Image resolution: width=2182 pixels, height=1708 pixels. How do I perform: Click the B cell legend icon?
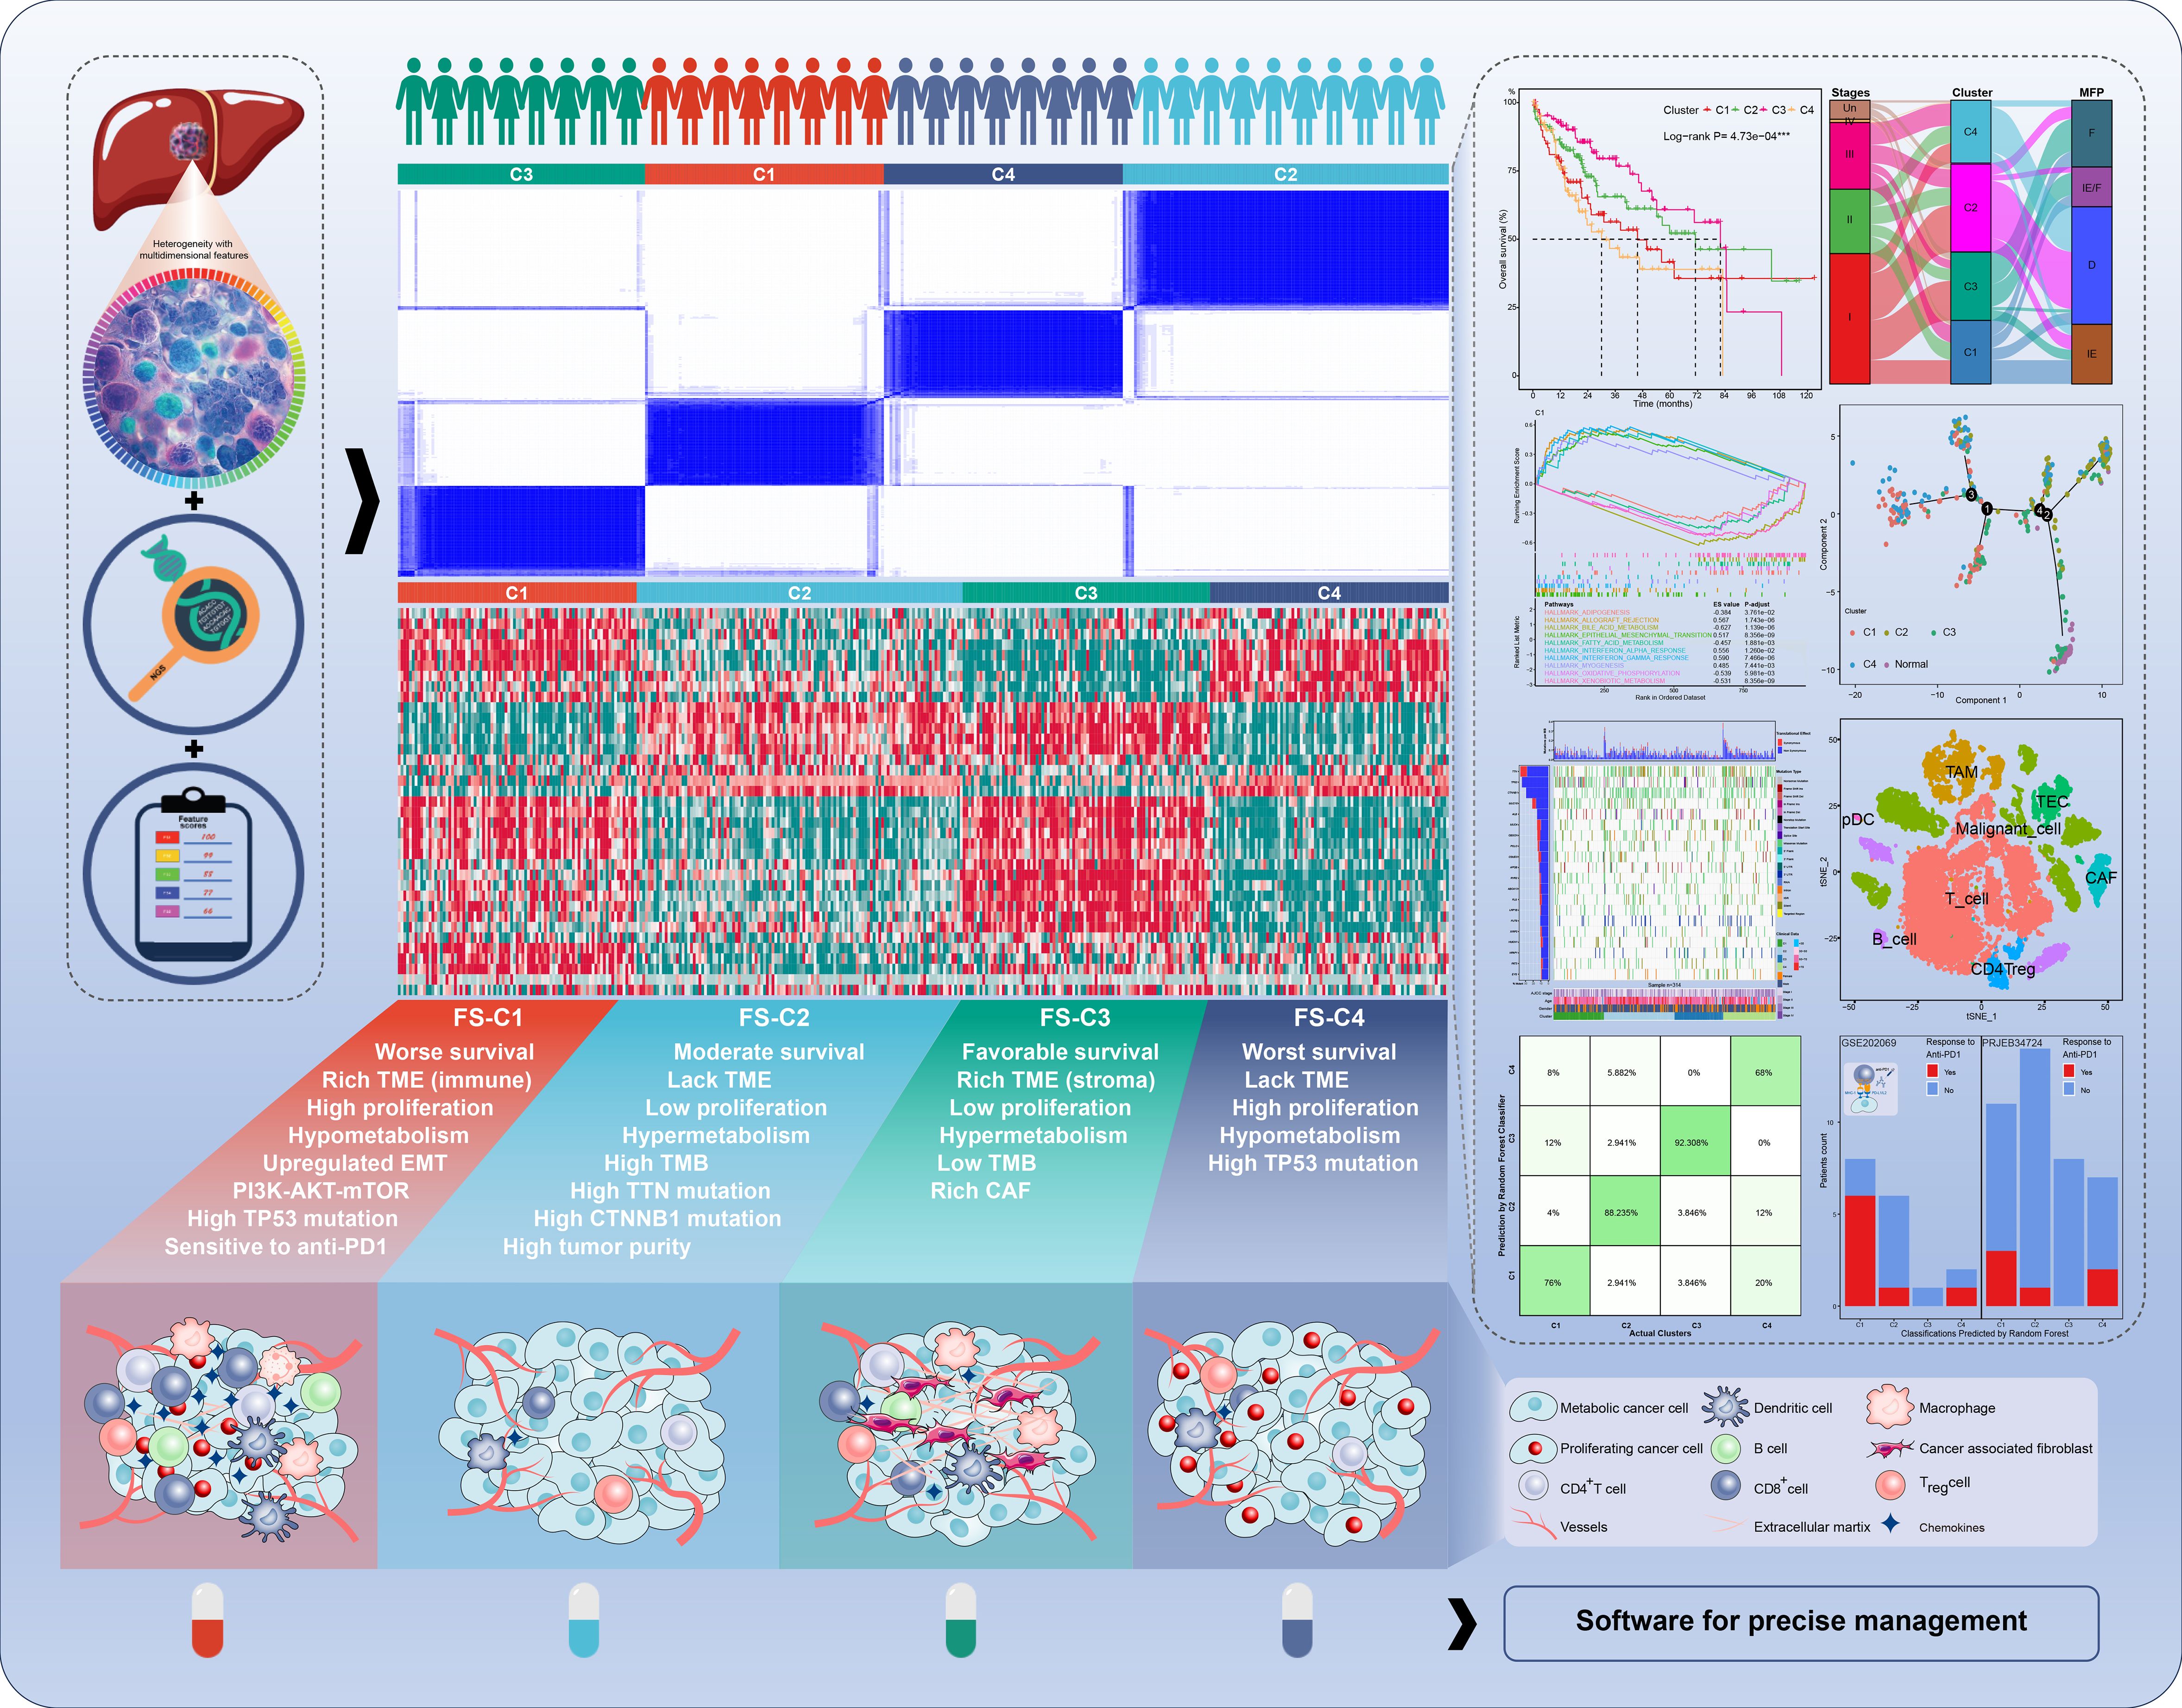pyautogui.click(x=1726, y=1448)
